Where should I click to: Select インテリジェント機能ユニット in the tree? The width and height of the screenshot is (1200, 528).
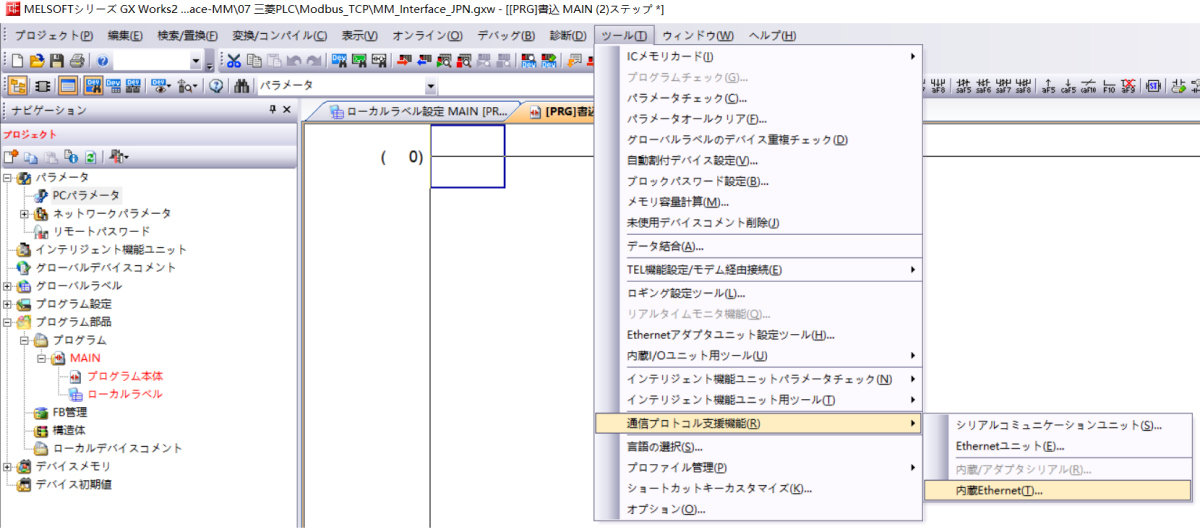(111, 249)
